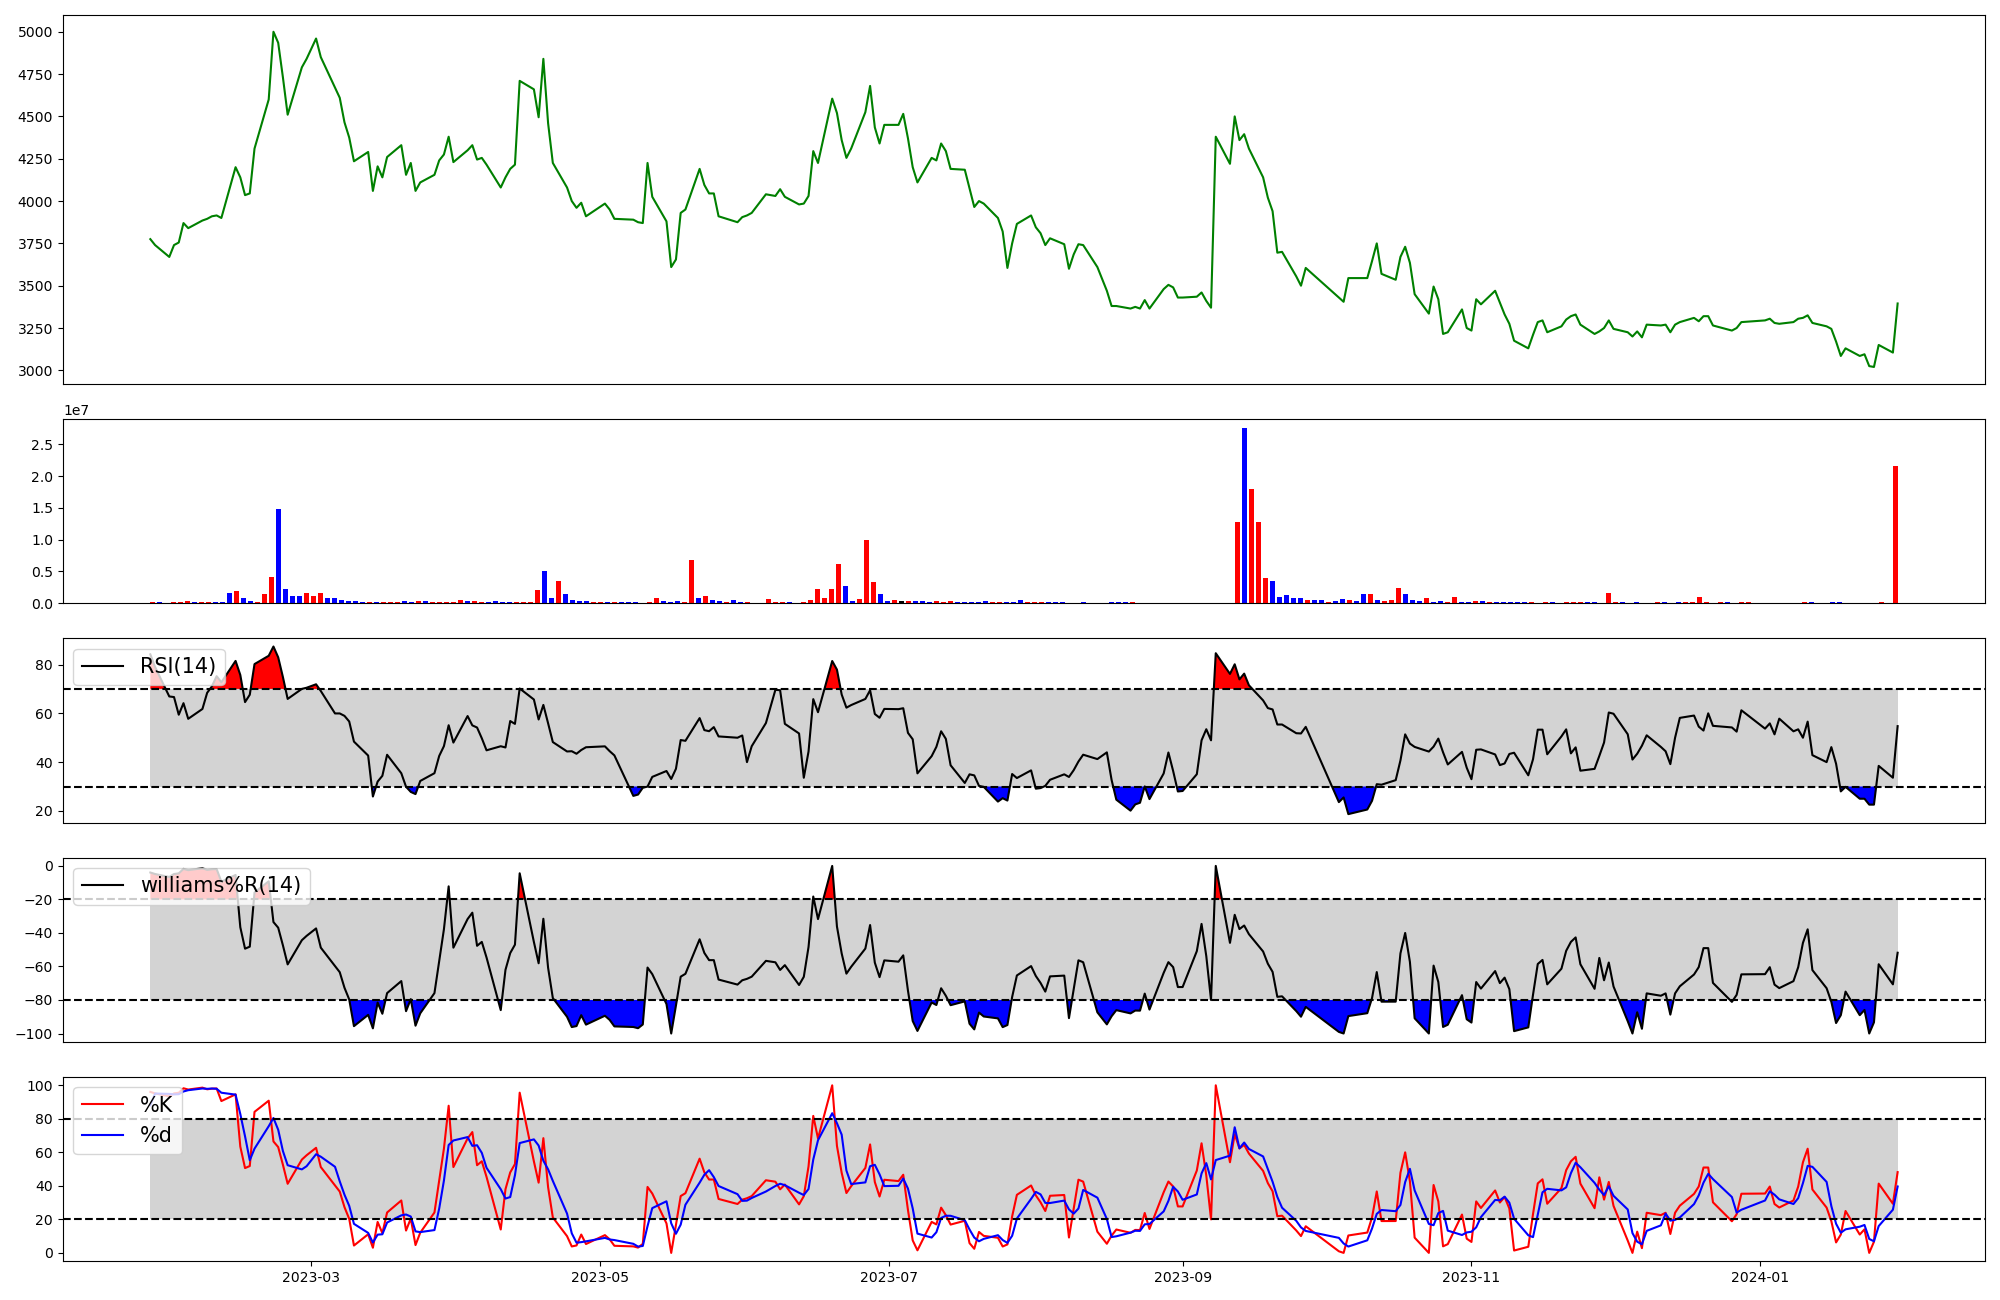Click the 2024-01 date axis label
2000x1300 pixels.
click(1759, 1277)
